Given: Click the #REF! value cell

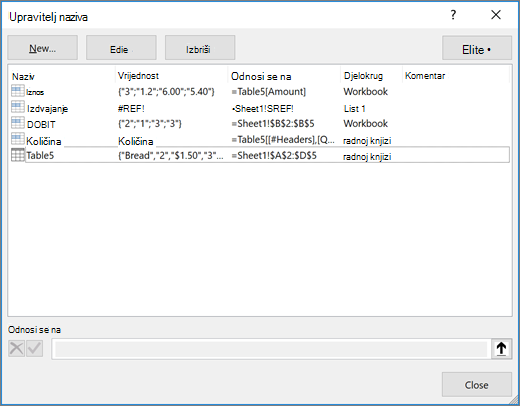Looking at the screenshot, I should click(x=131, y=109).
